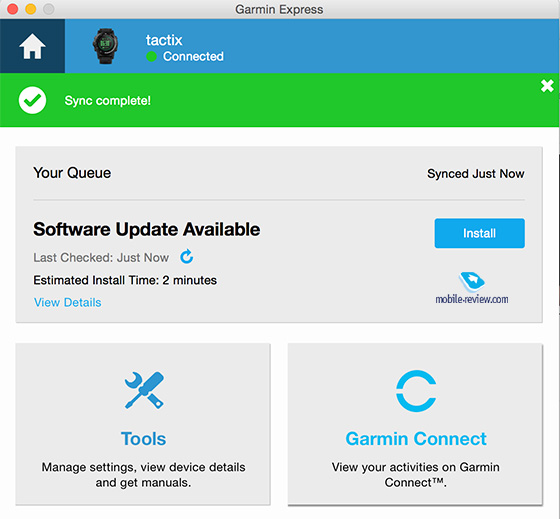
Task: Minimize window with the yellow button
Action: tap(30, 9)
